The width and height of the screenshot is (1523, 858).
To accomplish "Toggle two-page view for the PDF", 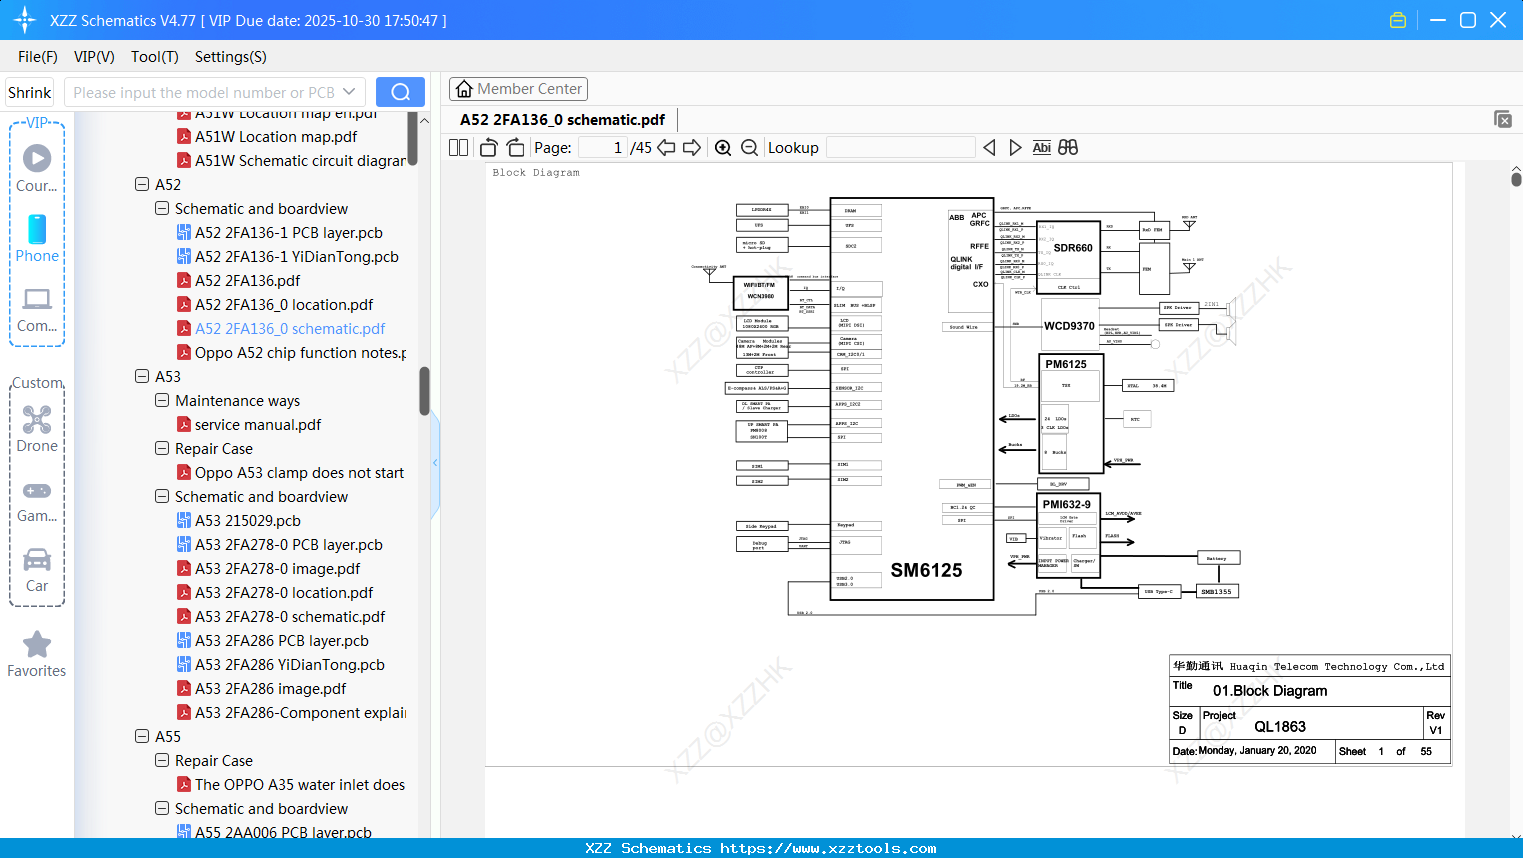I will (457, 147).
